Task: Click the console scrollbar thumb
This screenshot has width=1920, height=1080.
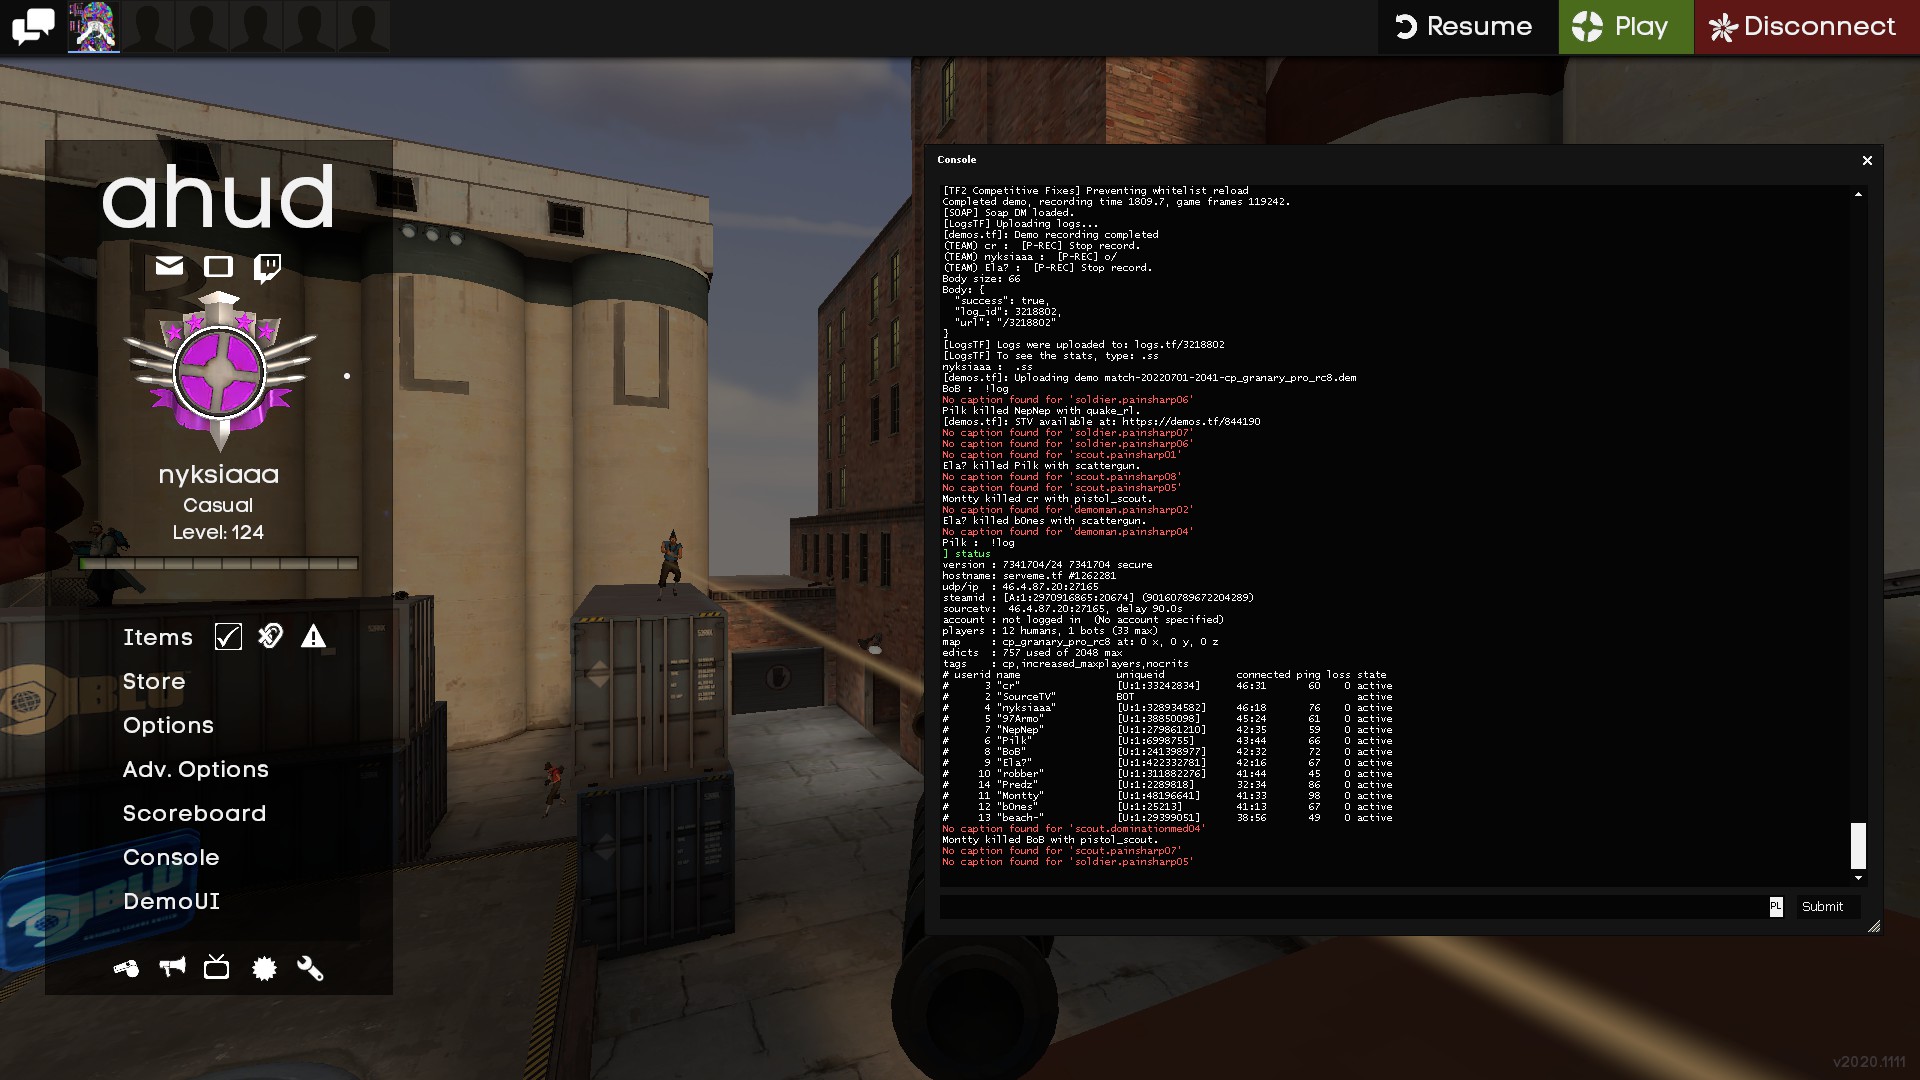Action: (x=1858, y=846)
